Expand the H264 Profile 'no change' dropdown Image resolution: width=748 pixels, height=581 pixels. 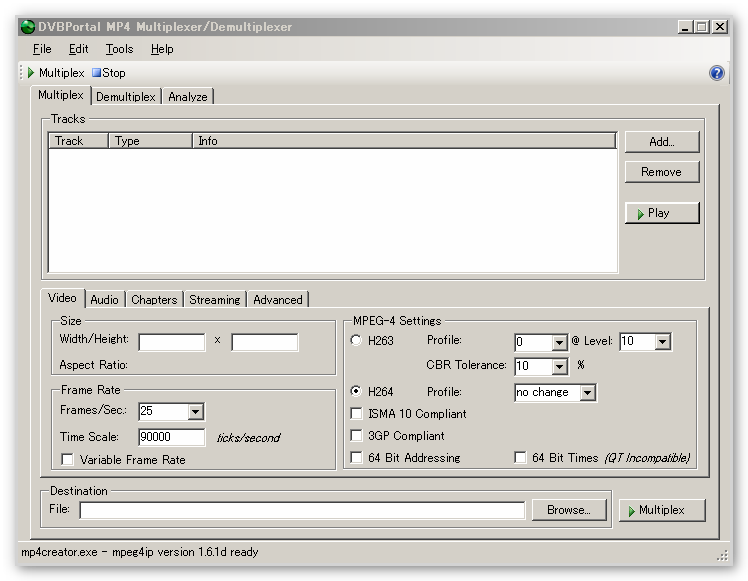[x=588, y=393]
